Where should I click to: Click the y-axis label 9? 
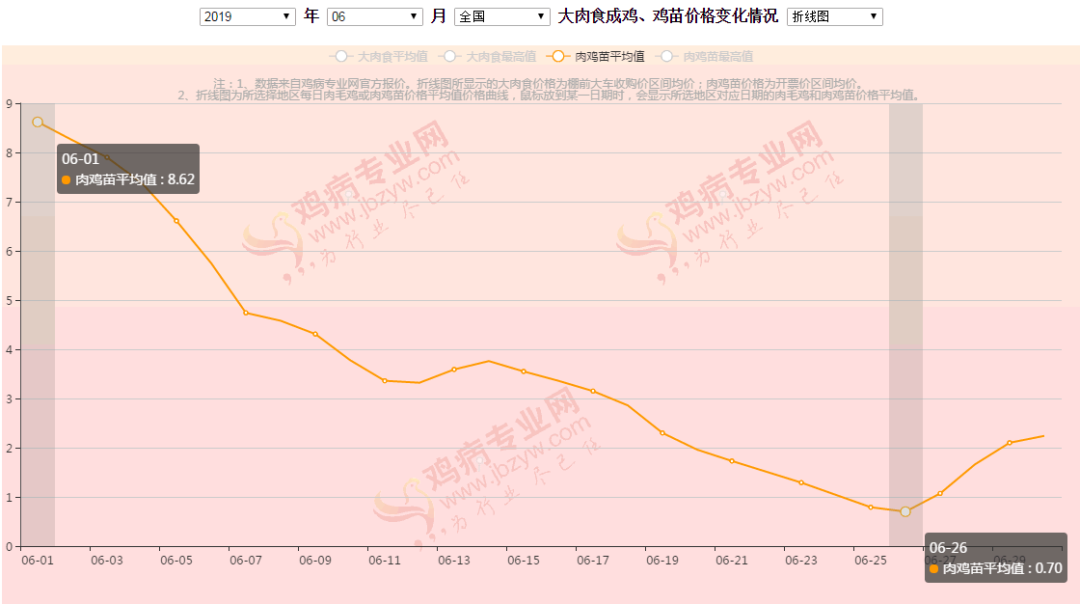(x=9, y=104)
